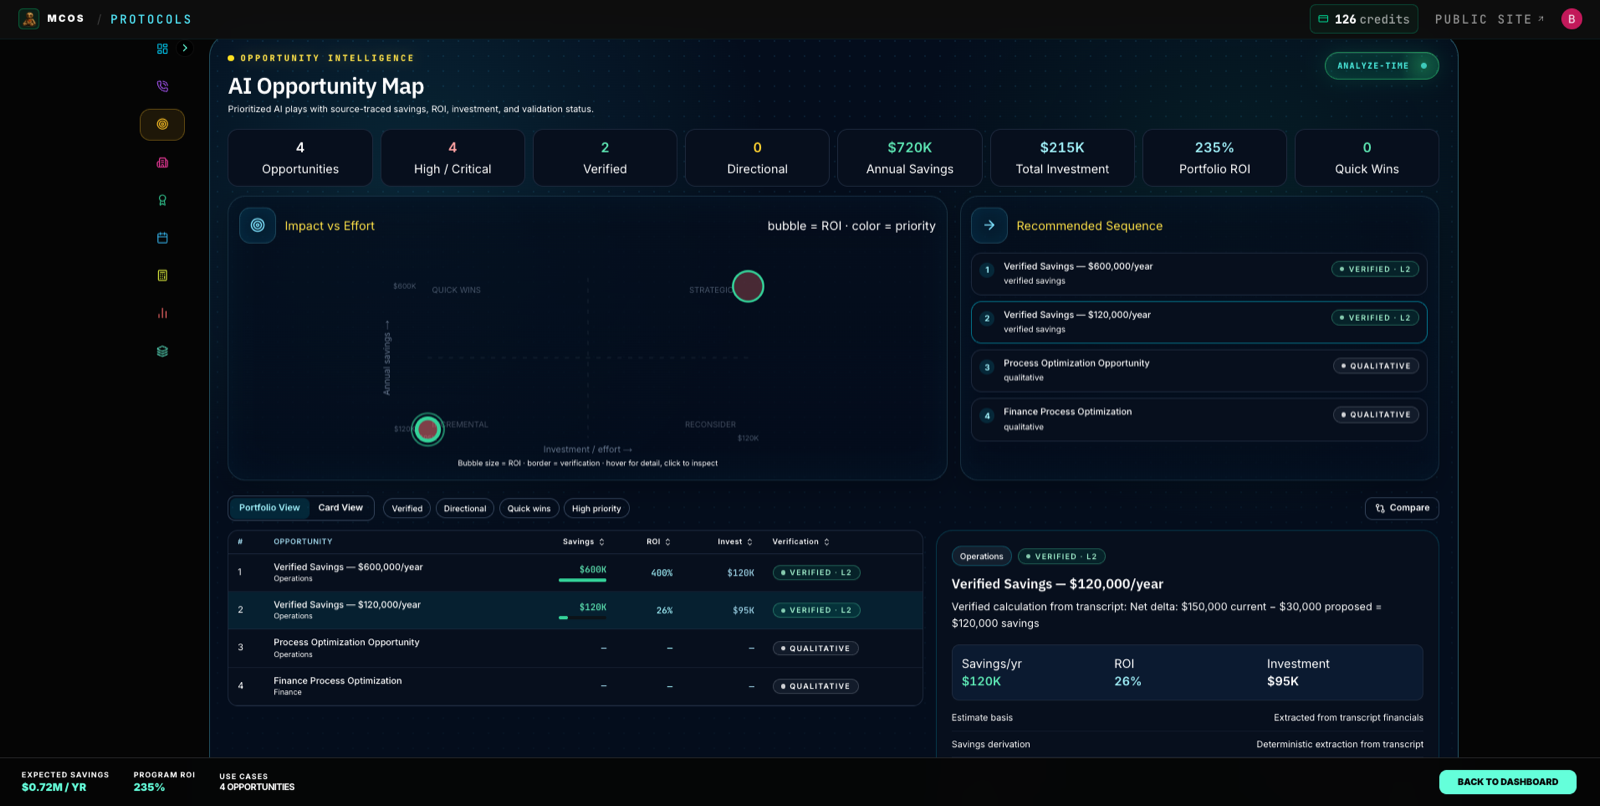Click the $720K Annual Savings stat card
This screenshot has width=1600, height=806.
click(x=910, y=158)
